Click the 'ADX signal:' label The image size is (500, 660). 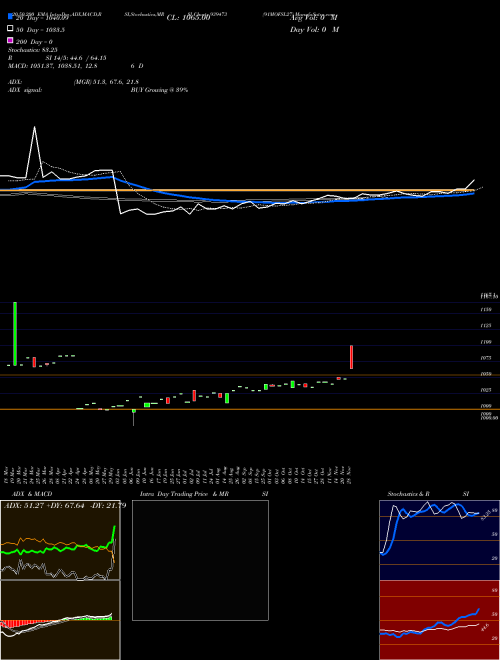pyautogui.click(x=25, y=90)
